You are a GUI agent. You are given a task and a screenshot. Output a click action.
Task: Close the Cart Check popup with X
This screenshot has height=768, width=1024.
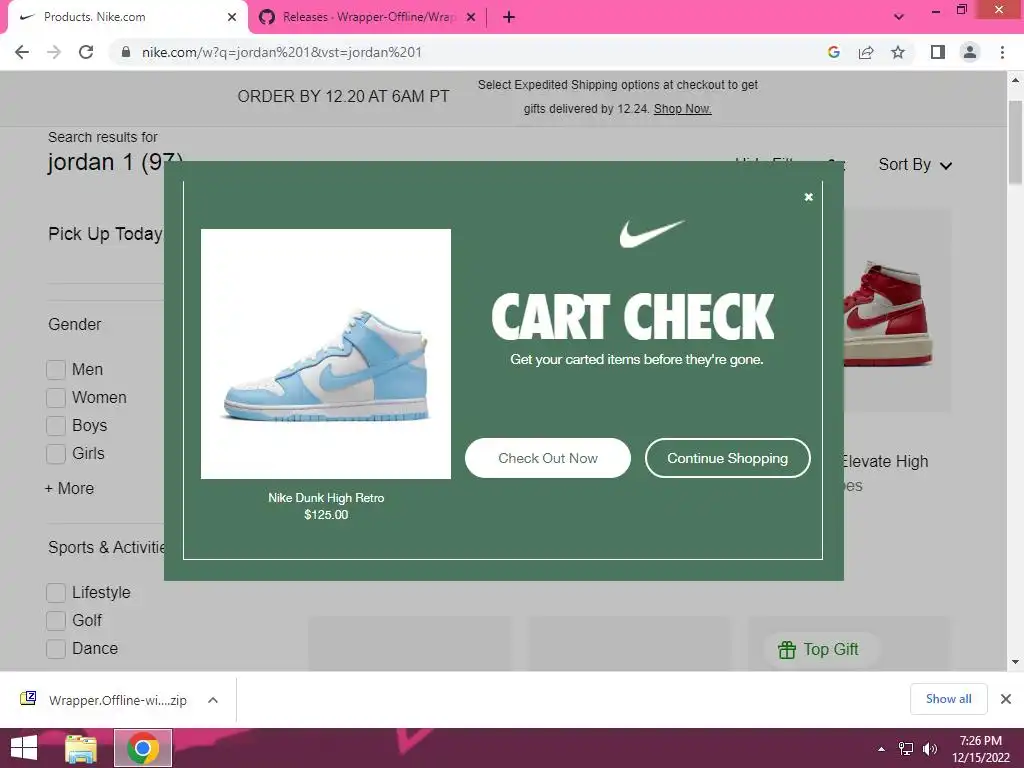pos(808,197)
